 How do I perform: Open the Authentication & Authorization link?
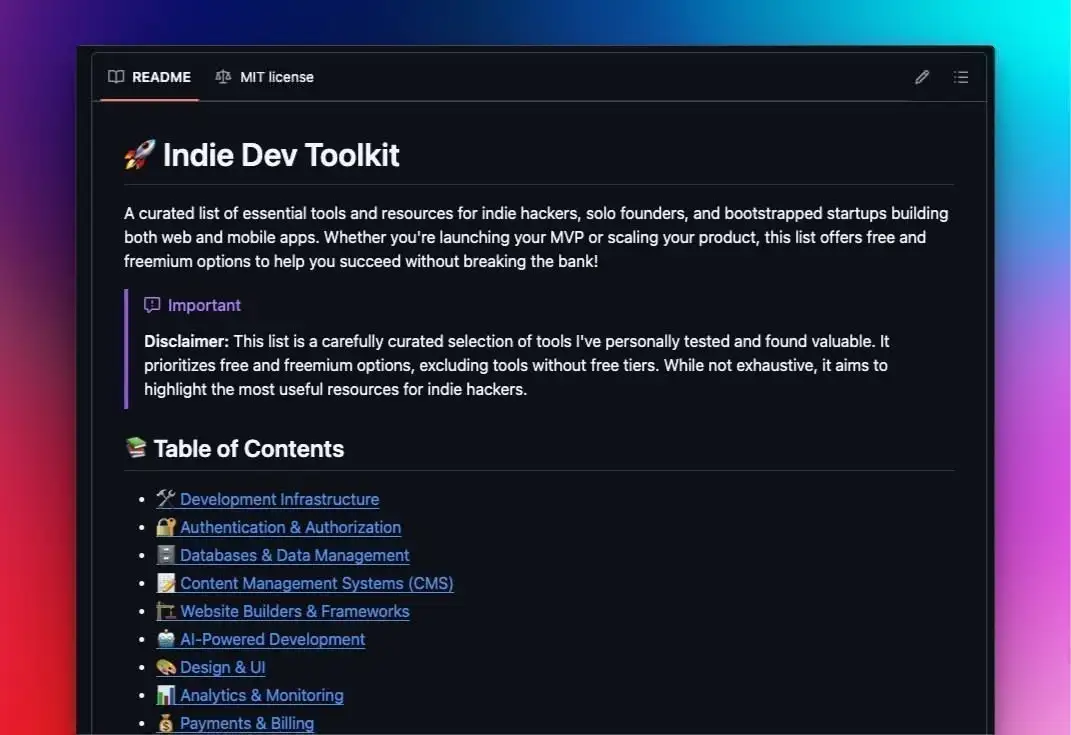[x=290, y=527]
